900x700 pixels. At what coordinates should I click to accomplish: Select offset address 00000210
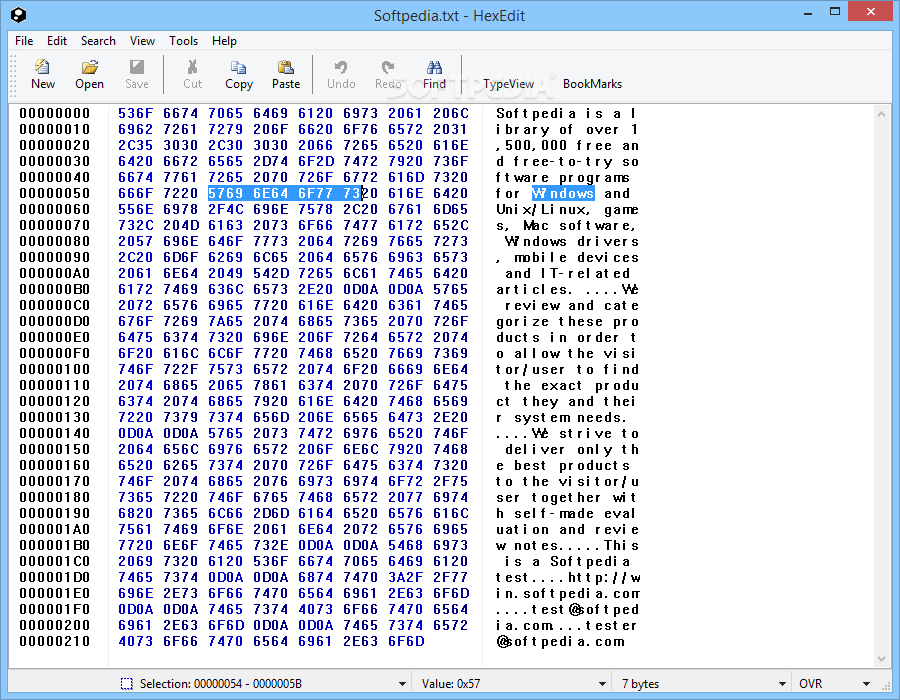click(x=55, y=641)
